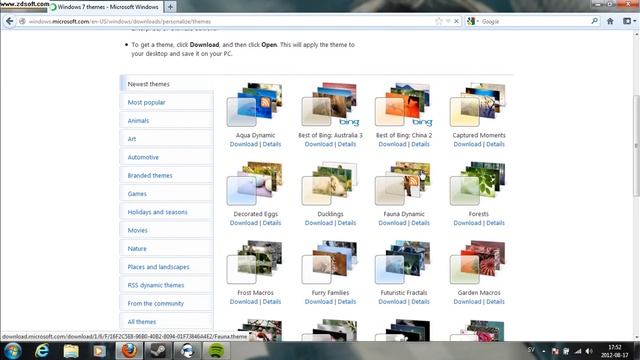640x360 pixels.
Task: Download the Frost Macros theme
Action: pos(244,302)
